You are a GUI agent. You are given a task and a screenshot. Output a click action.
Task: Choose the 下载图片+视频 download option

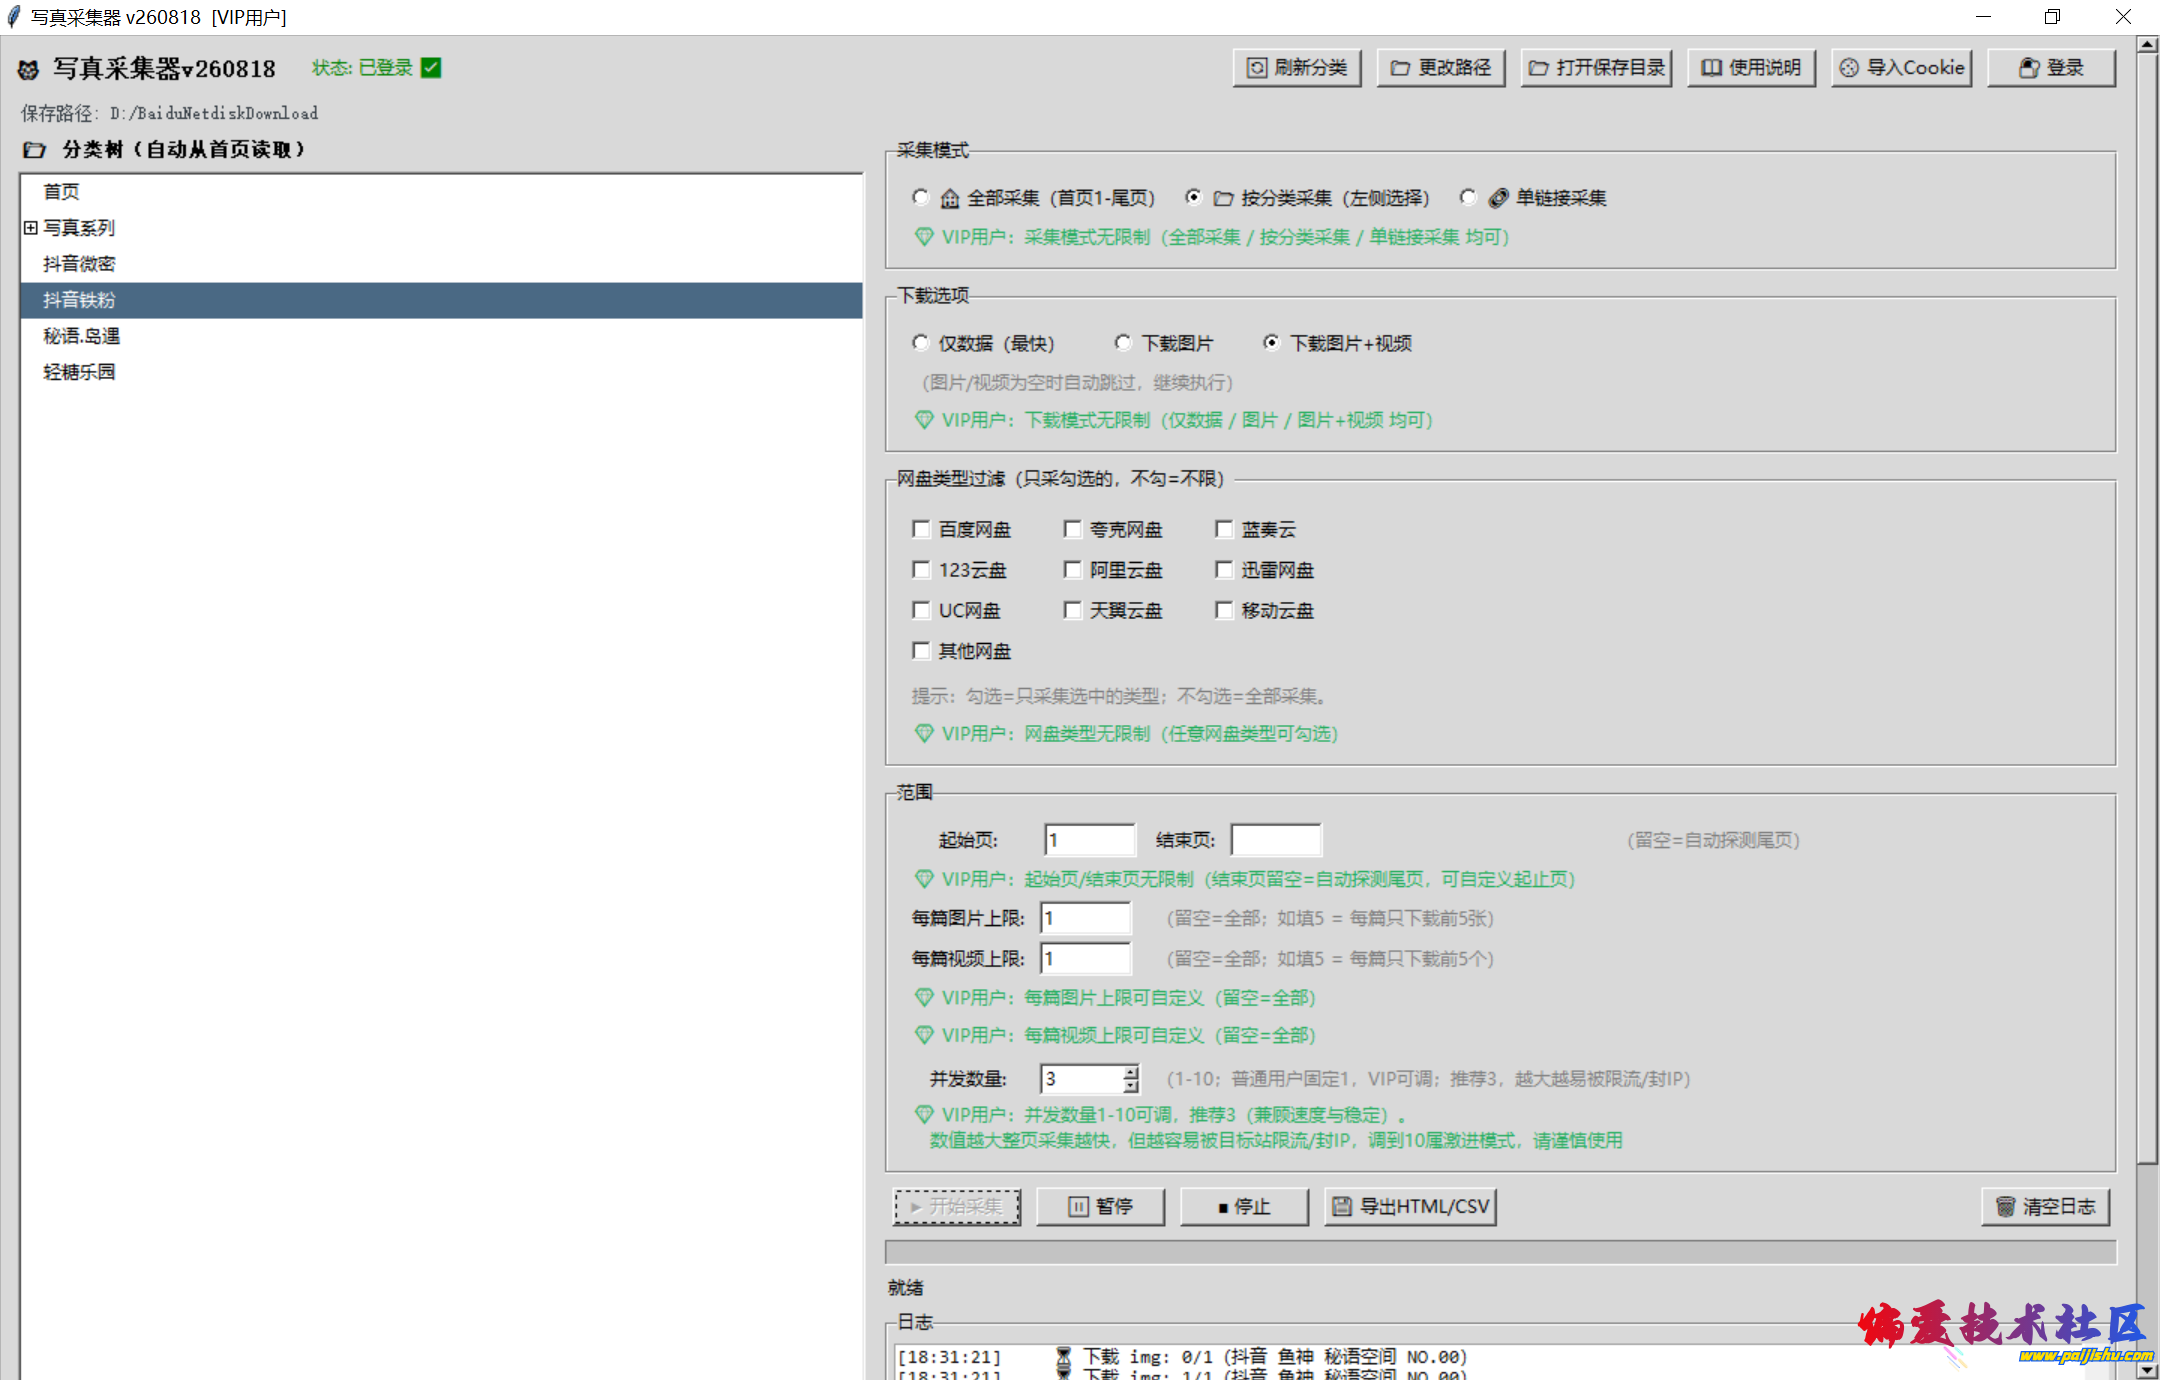click(1272, 343)
